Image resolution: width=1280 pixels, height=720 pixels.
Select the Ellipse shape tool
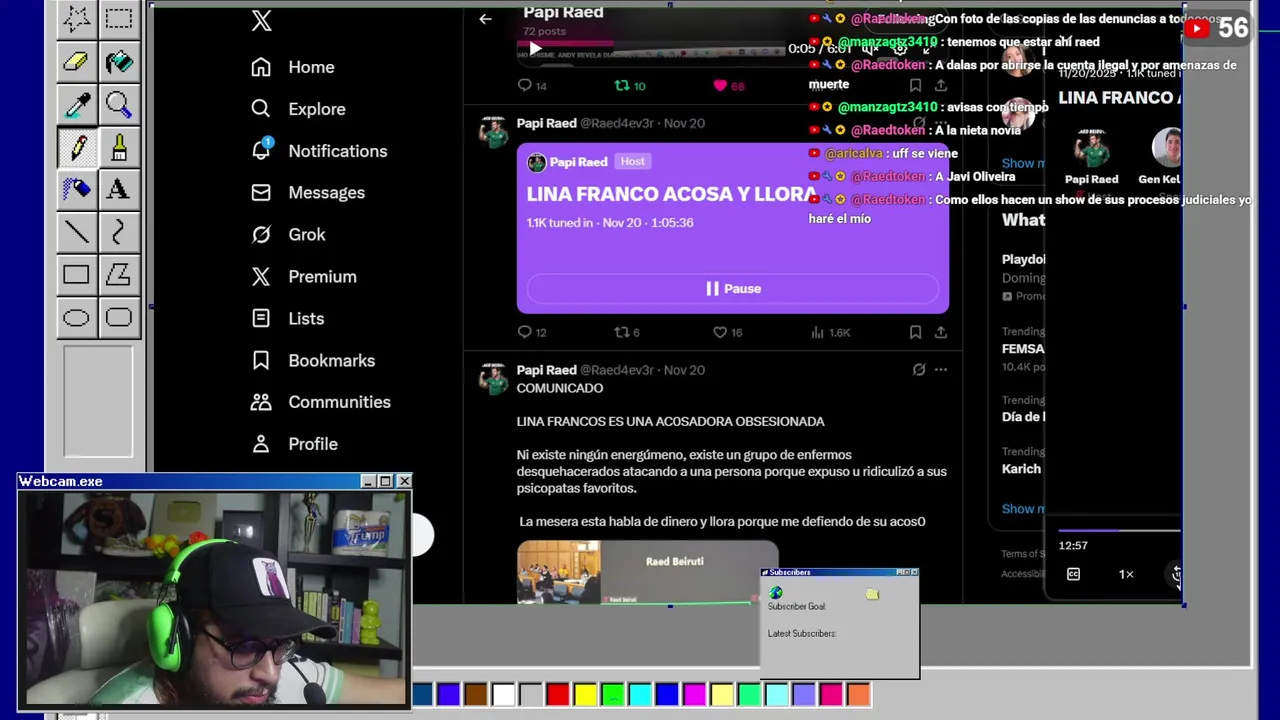click(77, 318)
